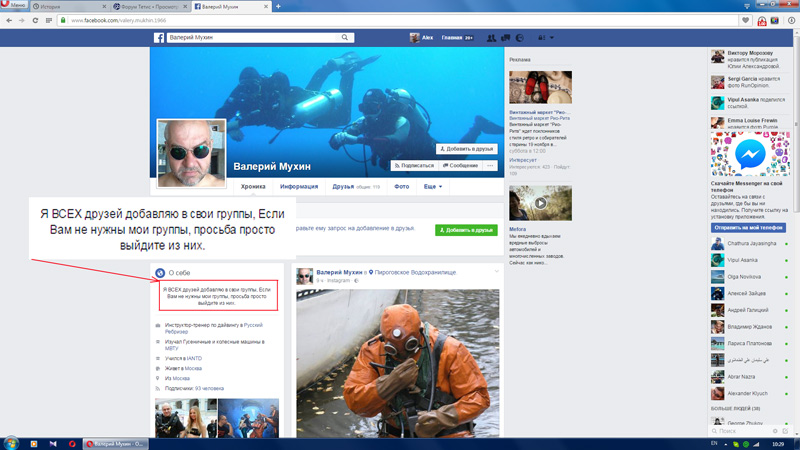Select the Хроника tab

pos(253,187)
